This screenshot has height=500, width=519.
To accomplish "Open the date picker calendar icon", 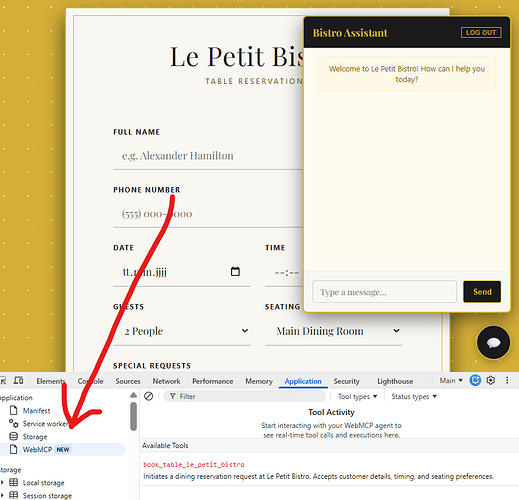I will pos(235,272).
